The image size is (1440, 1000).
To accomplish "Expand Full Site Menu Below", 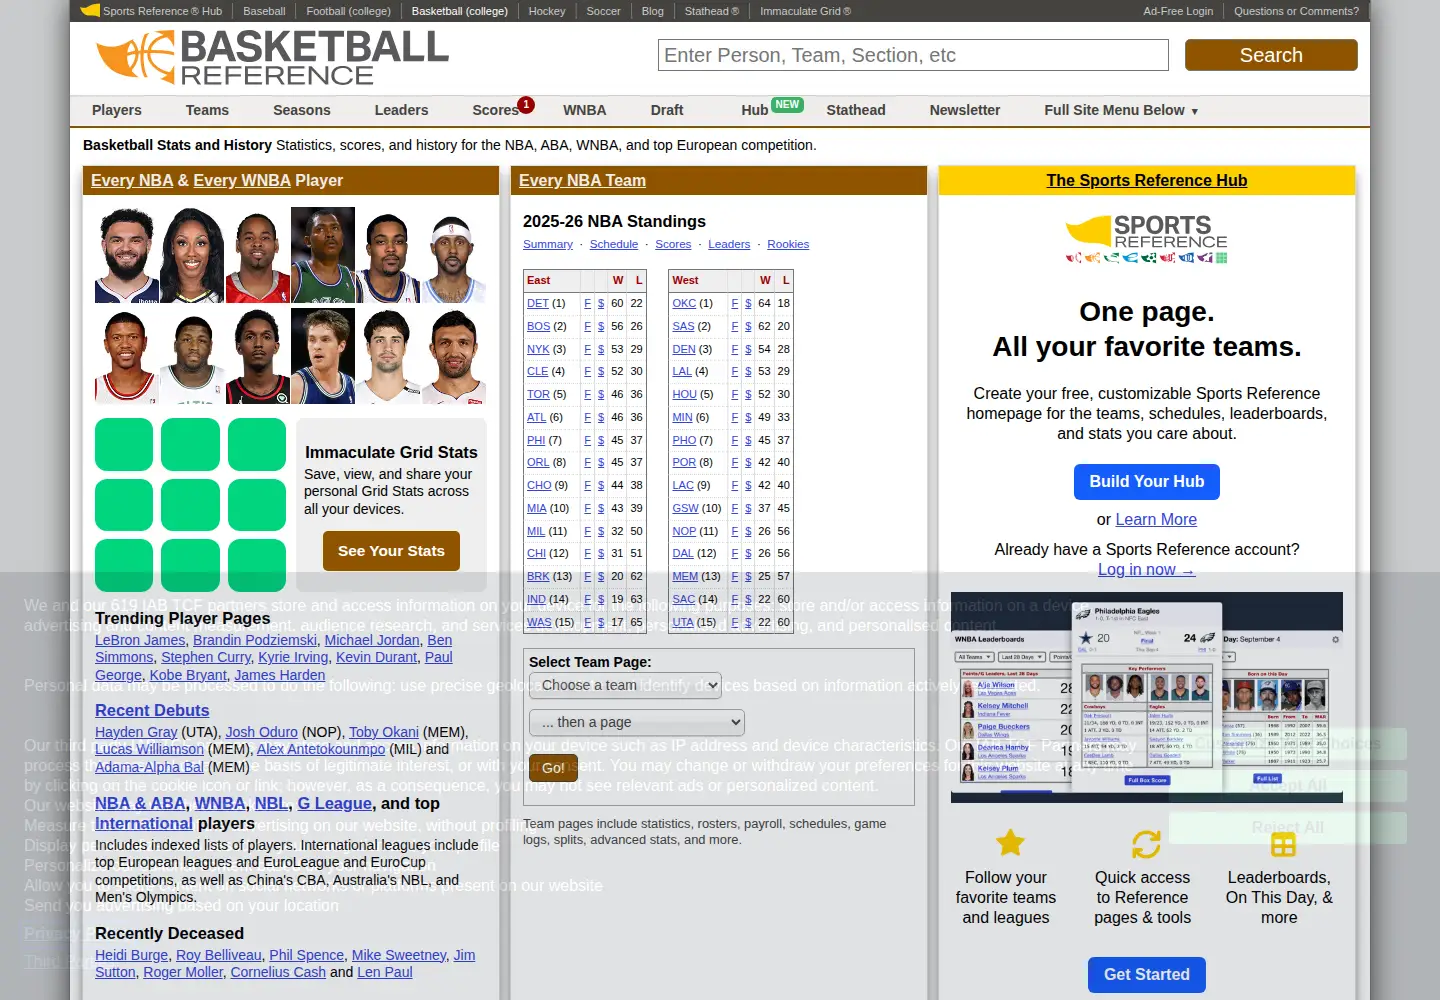I will coord(1121,110).
